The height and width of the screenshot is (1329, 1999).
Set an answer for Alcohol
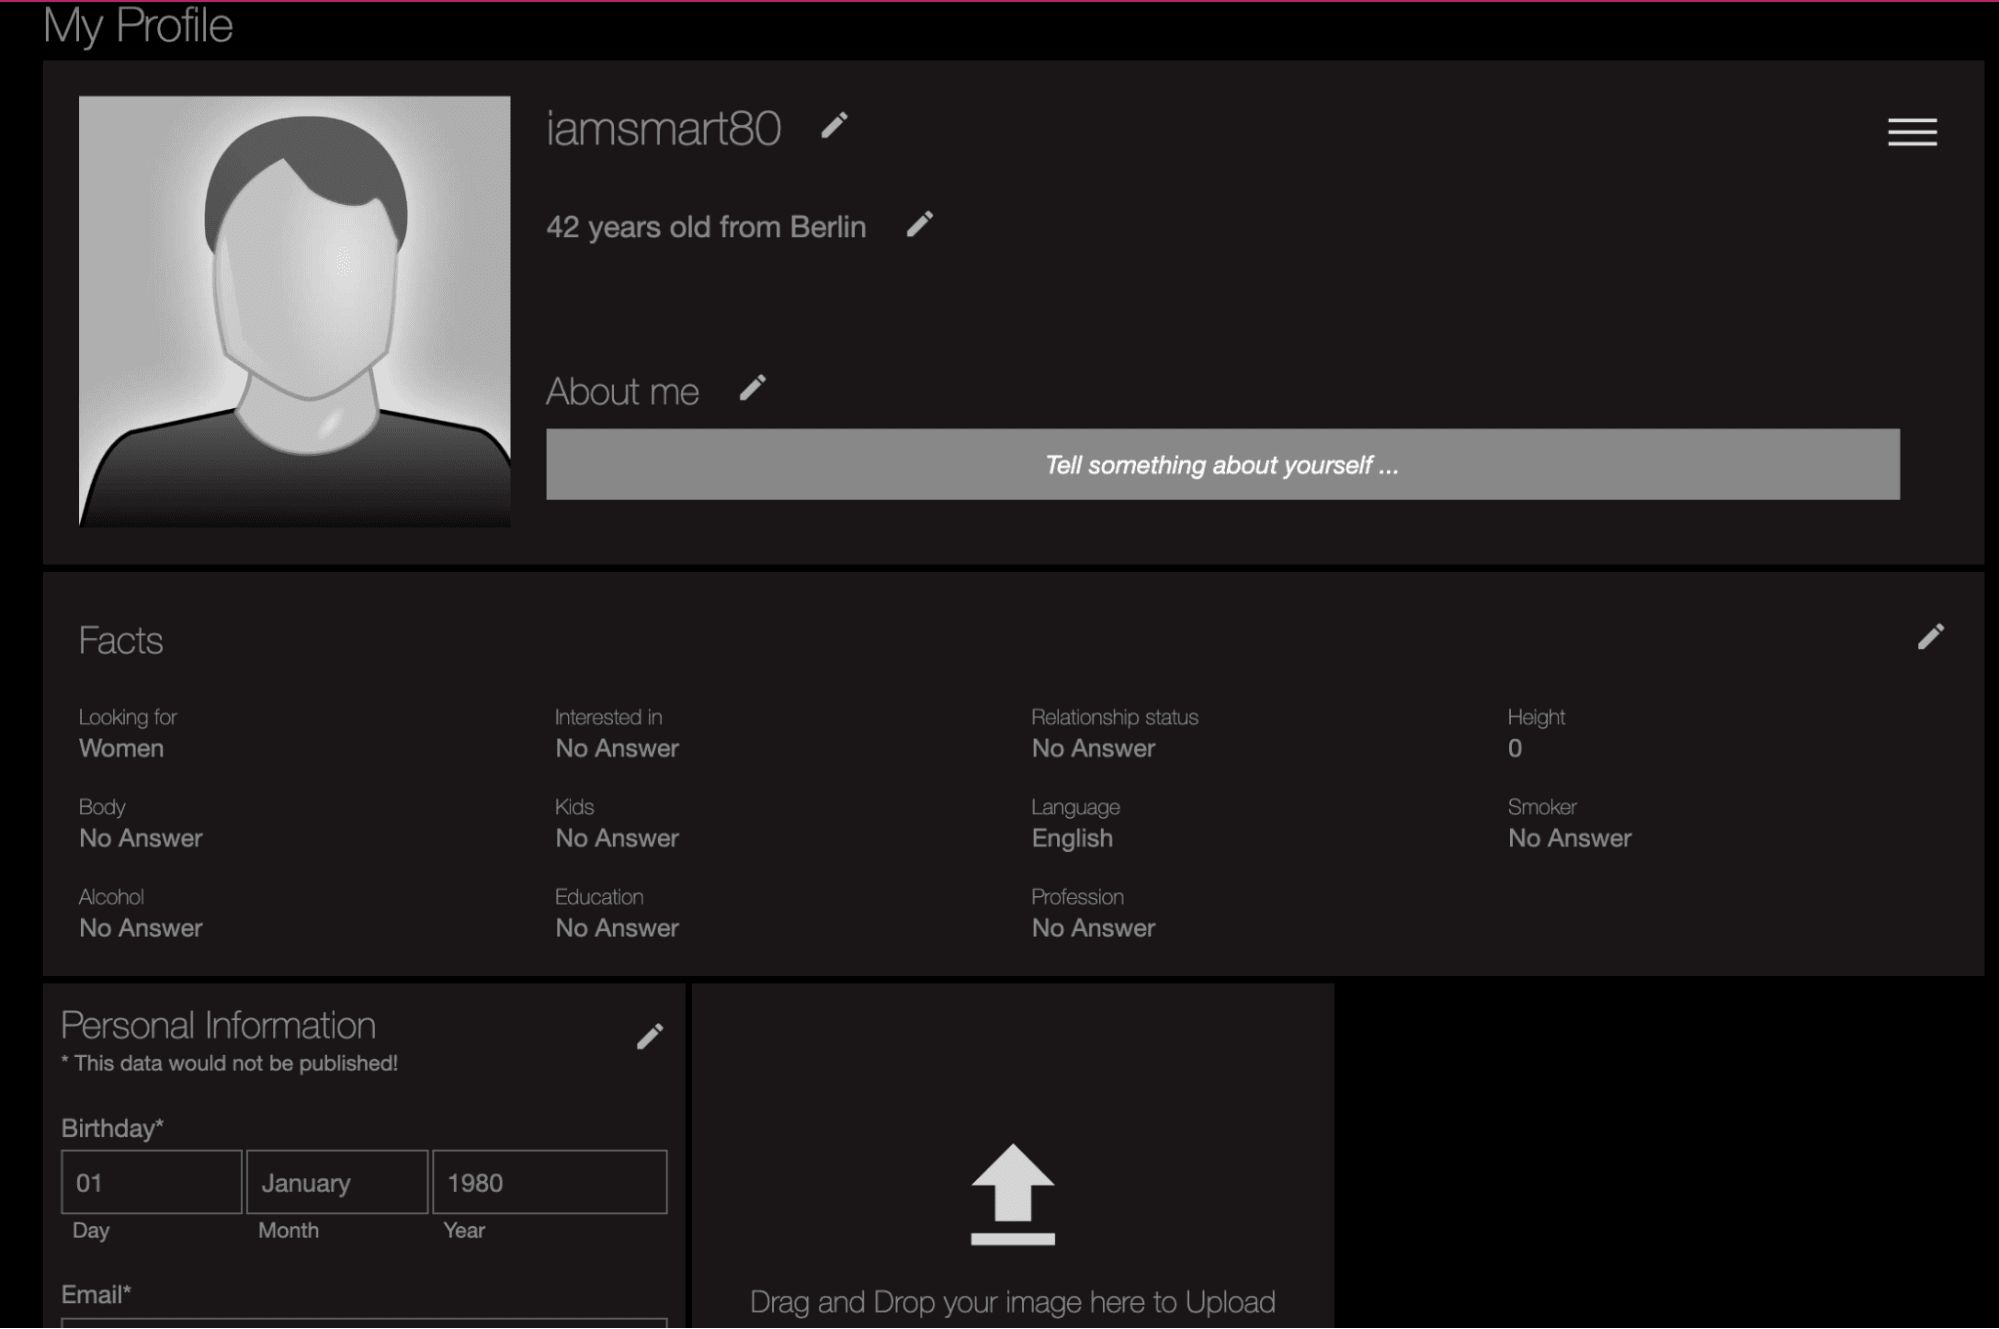click(140, 927)
